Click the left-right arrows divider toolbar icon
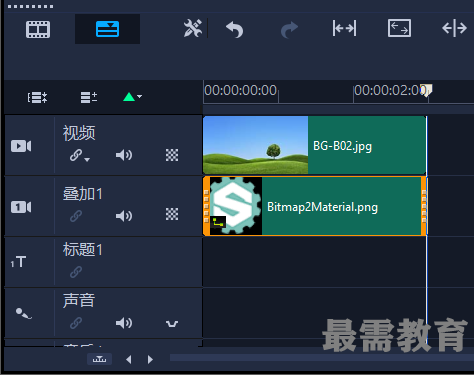Viewport: 474px width, 375px height. [x=454, y=28]
